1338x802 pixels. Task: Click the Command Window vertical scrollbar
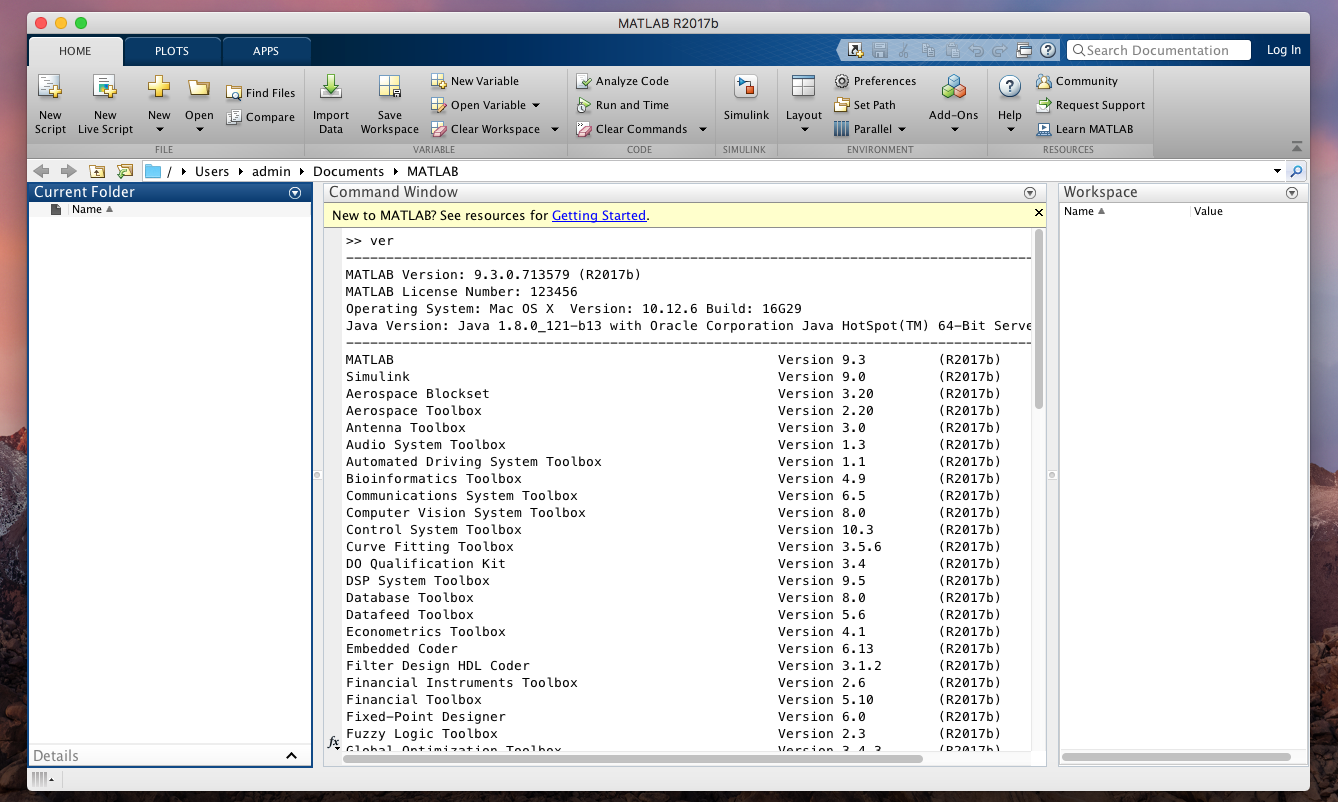coord(1038,319)
